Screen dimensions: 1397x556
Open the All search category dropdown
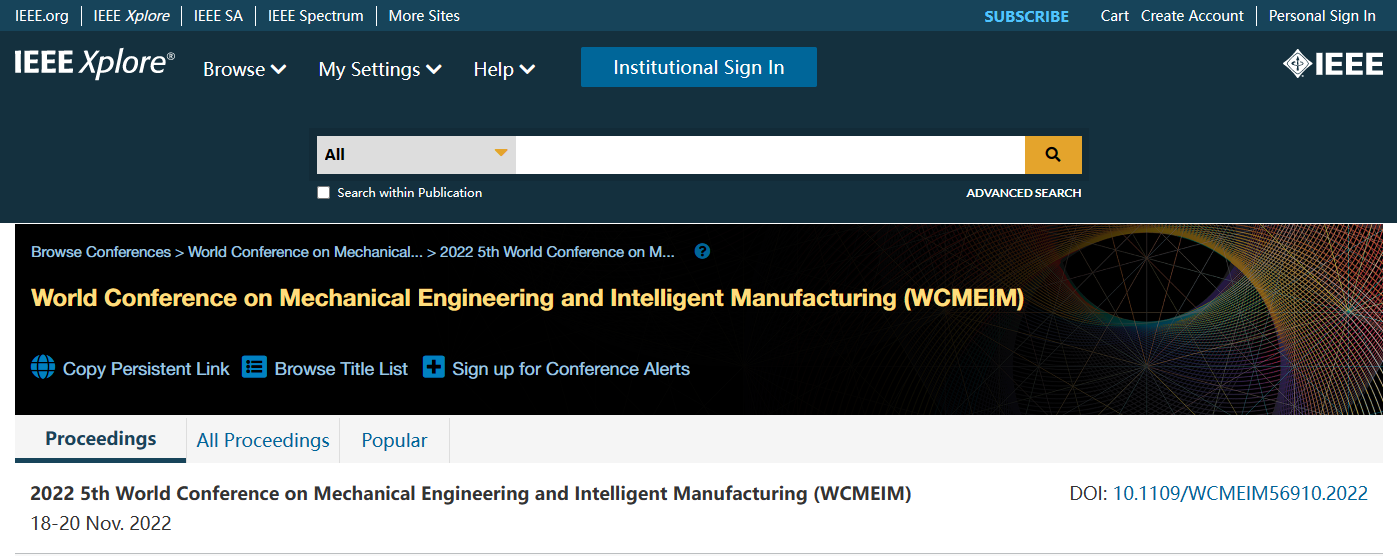[416, 155]
